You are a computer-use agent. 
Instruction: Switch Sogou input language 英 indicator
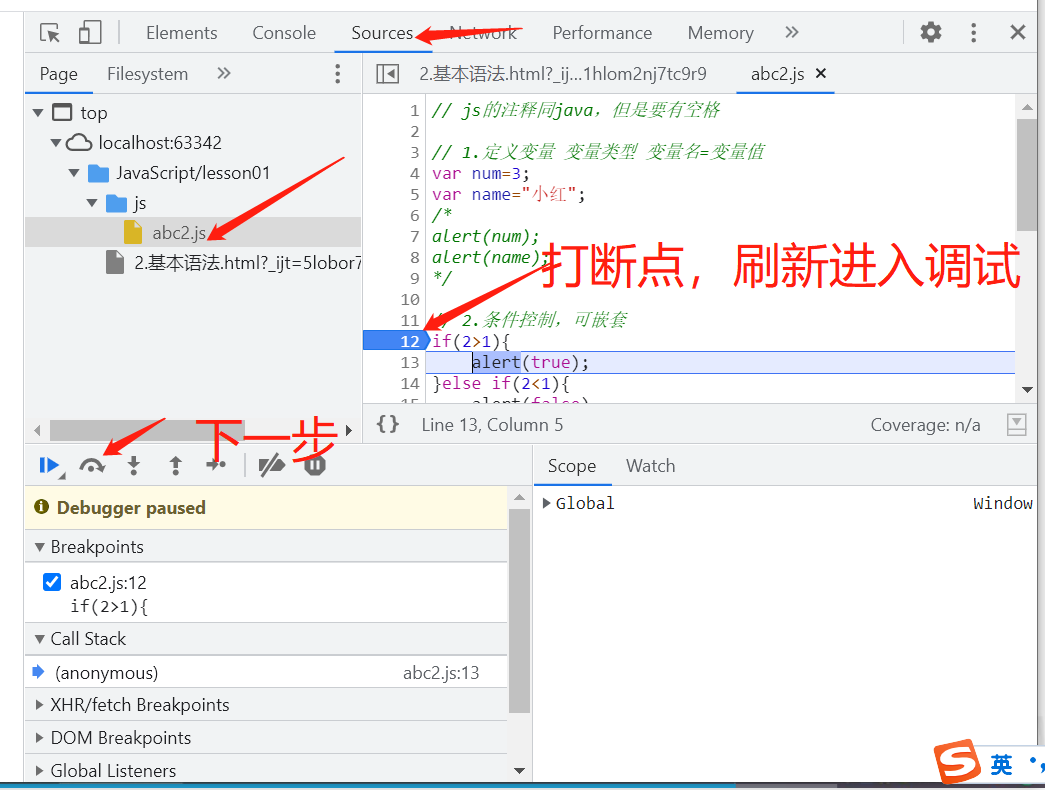[x=1001, y=764]
